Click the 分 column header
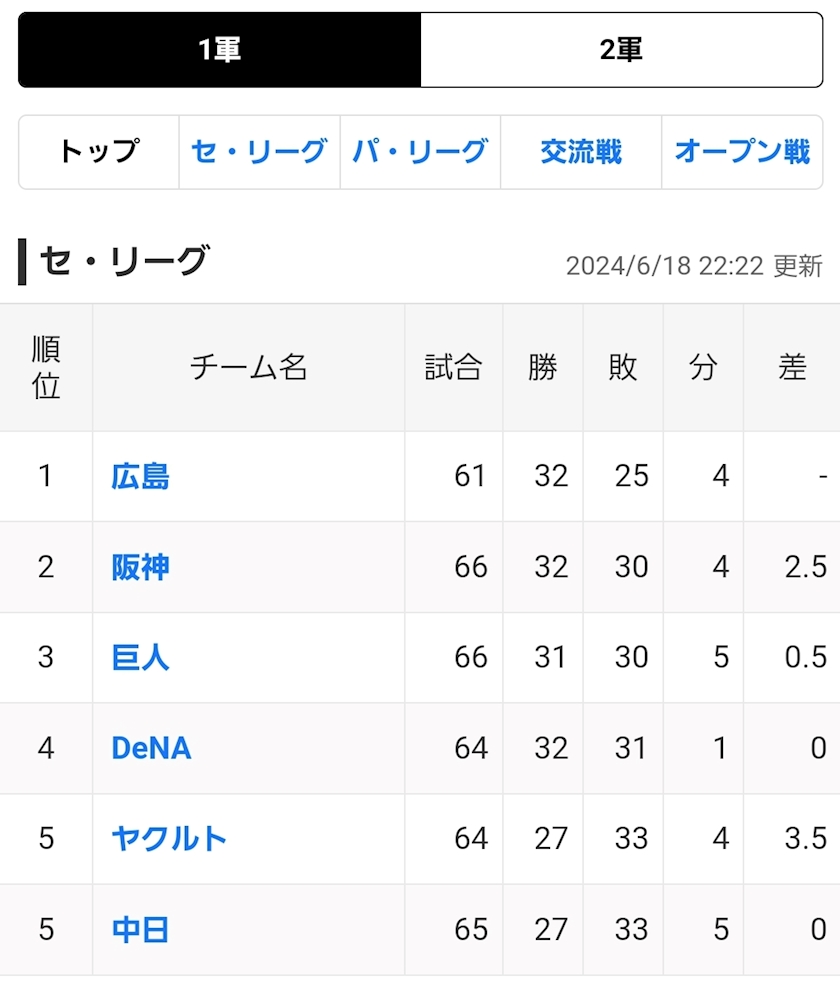840x1004 pixels. pyautogui.click(x=703, y=367)
